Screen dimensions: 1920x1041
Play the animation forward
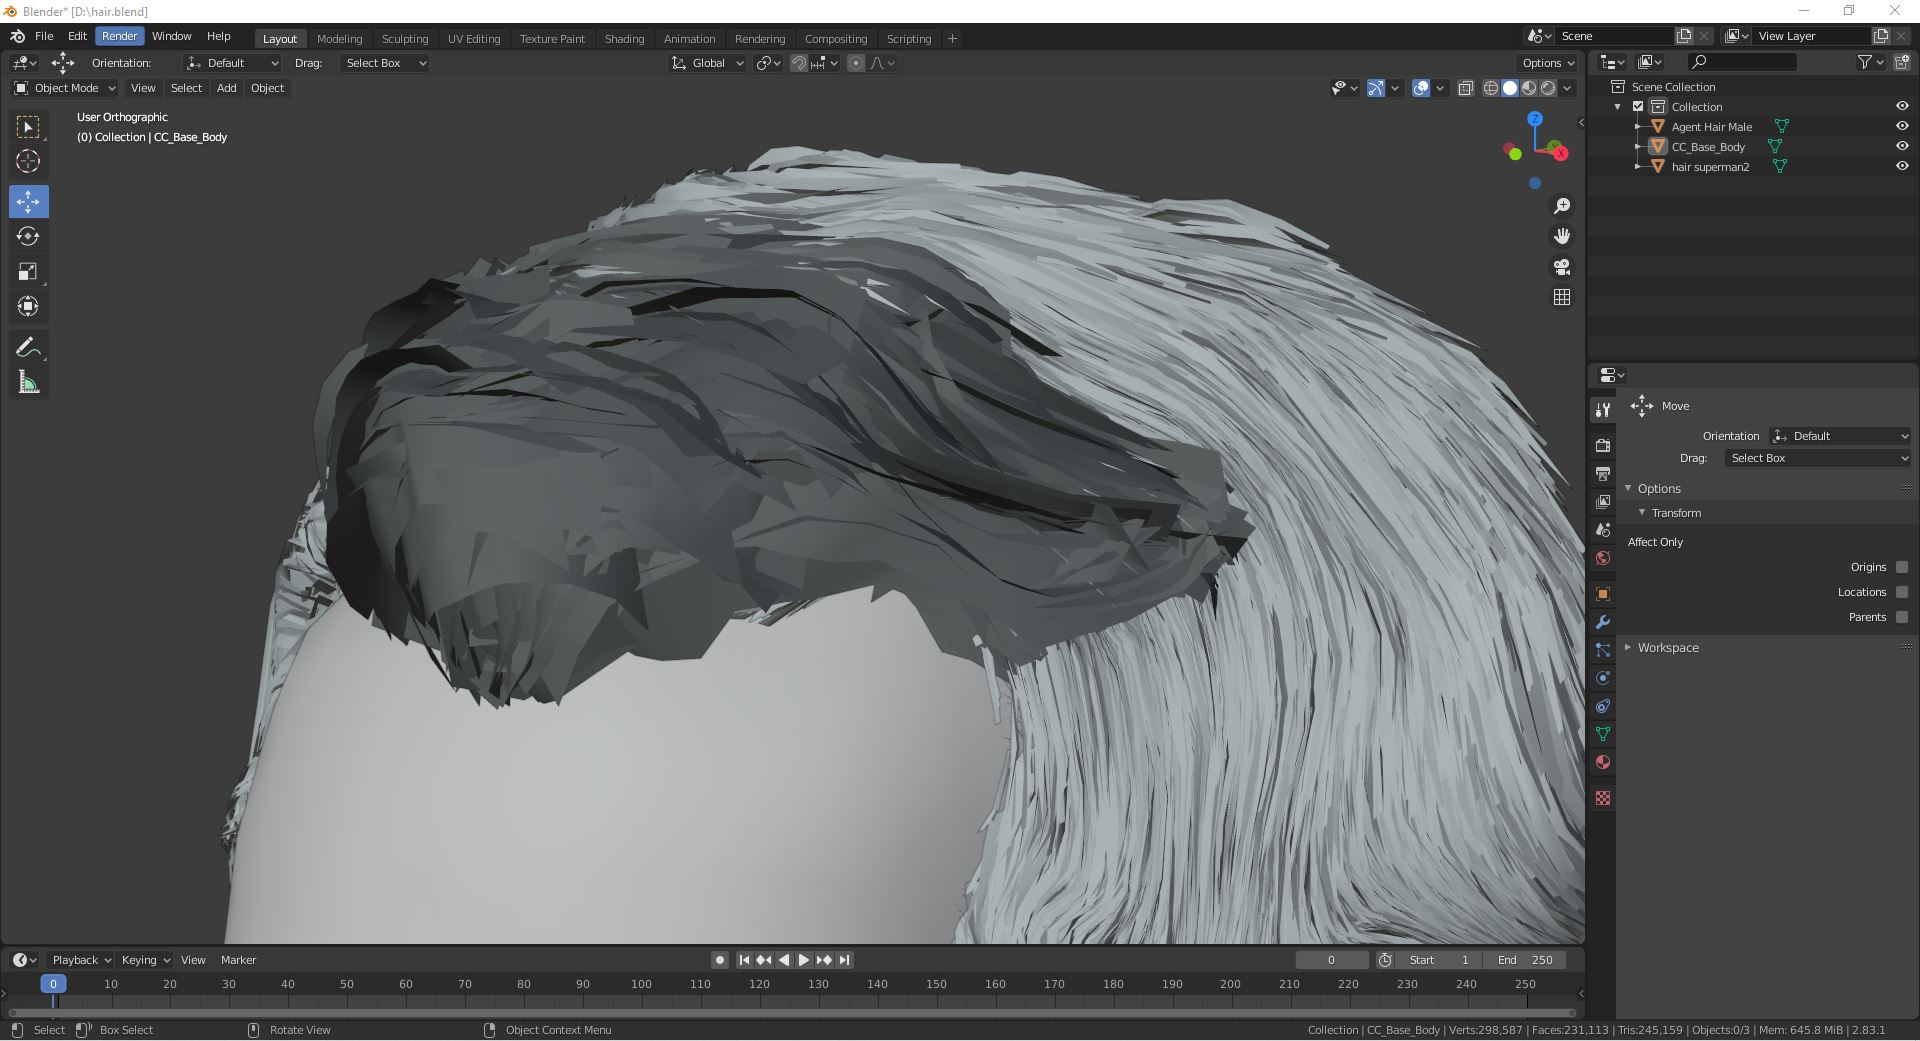tap(804, 960)
